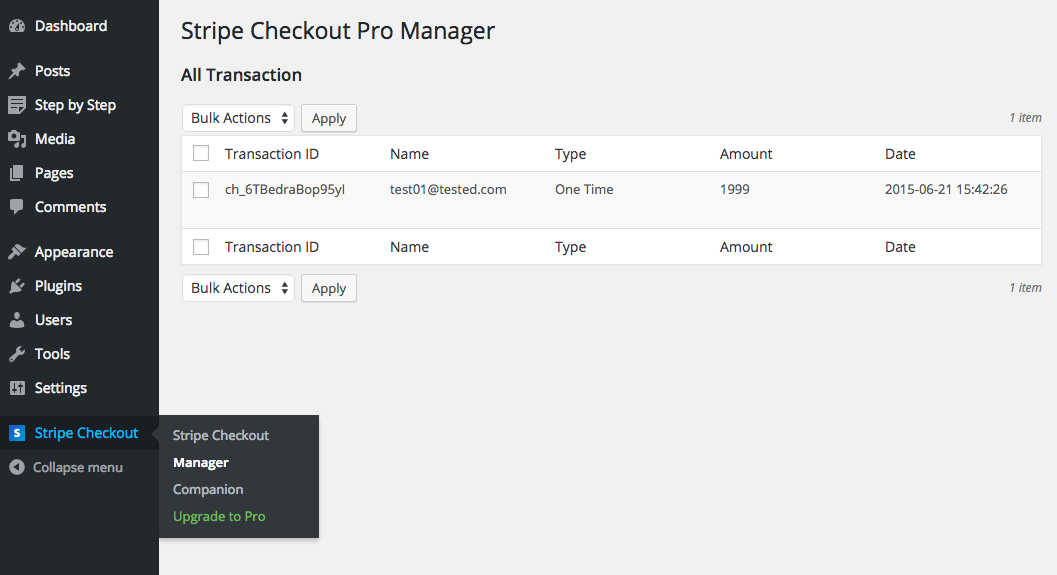Click the Upgrade to Pro link
Image resolution: width=1057 pixels, height=575 pixels.
pyautogui.click(x=219, y=516)
